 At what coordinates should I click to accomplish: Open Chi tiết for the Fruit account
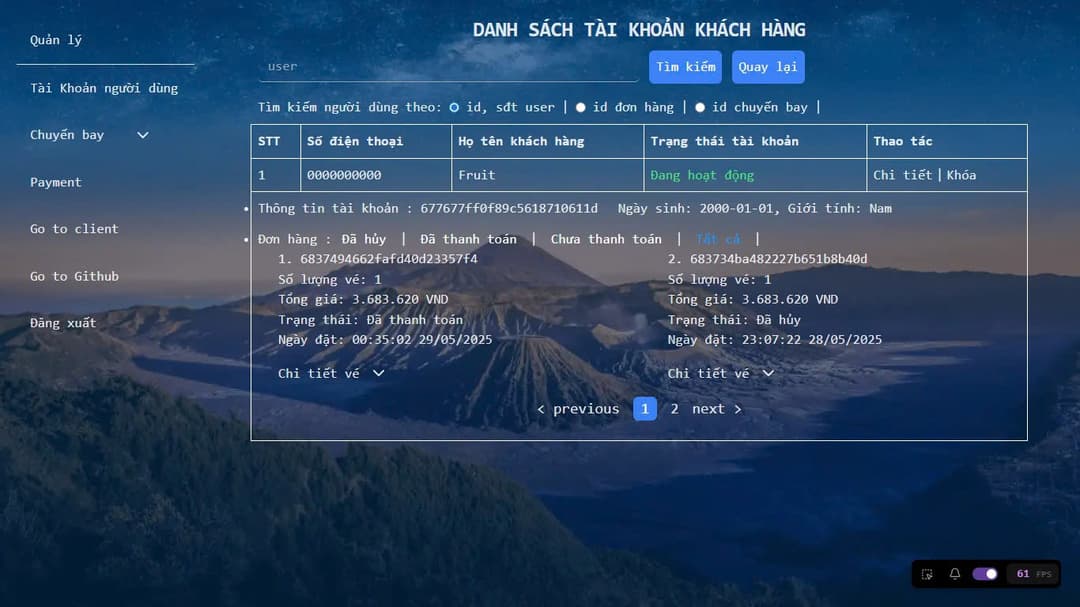pyautogui.click(x=904, y=174)
